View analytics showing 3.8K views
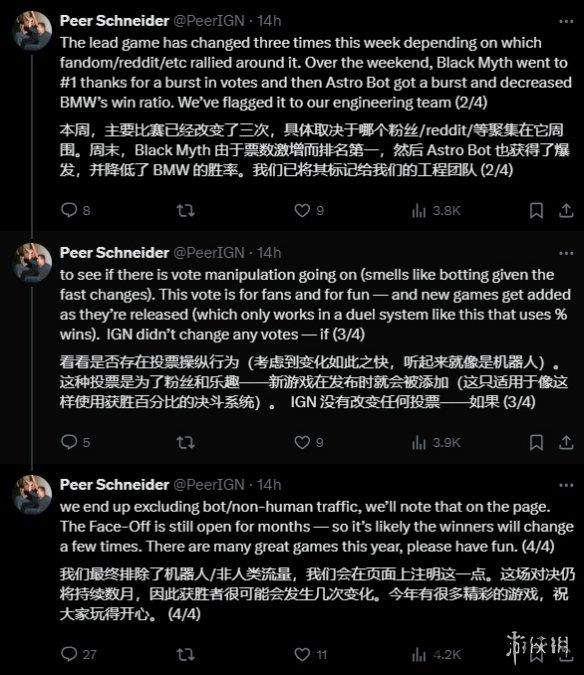Image resolution: width=584 pixels, height=675 pixels. 436,211
